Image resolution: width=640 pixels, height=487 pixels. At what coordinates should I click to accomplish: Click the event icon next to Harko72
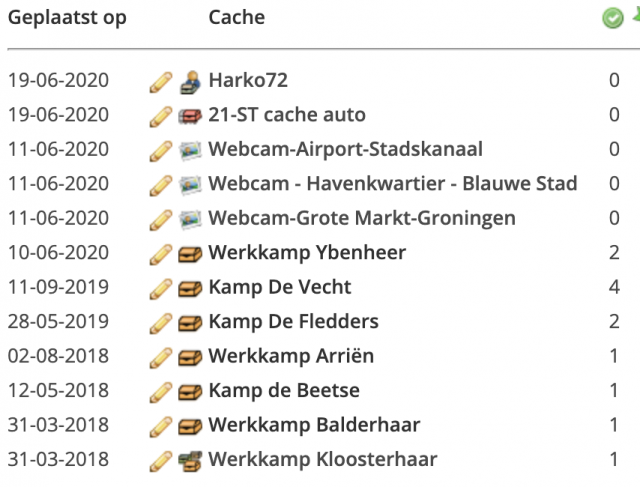point(190,82)
